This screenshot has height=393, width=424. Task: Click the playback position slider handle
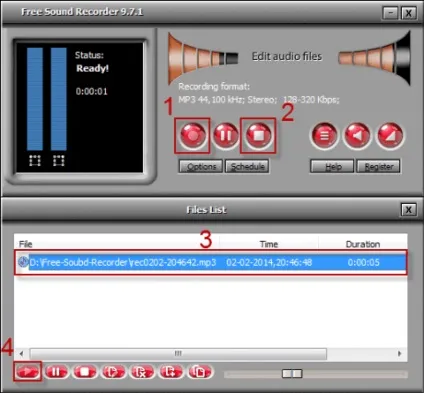[x=292, y=373]
